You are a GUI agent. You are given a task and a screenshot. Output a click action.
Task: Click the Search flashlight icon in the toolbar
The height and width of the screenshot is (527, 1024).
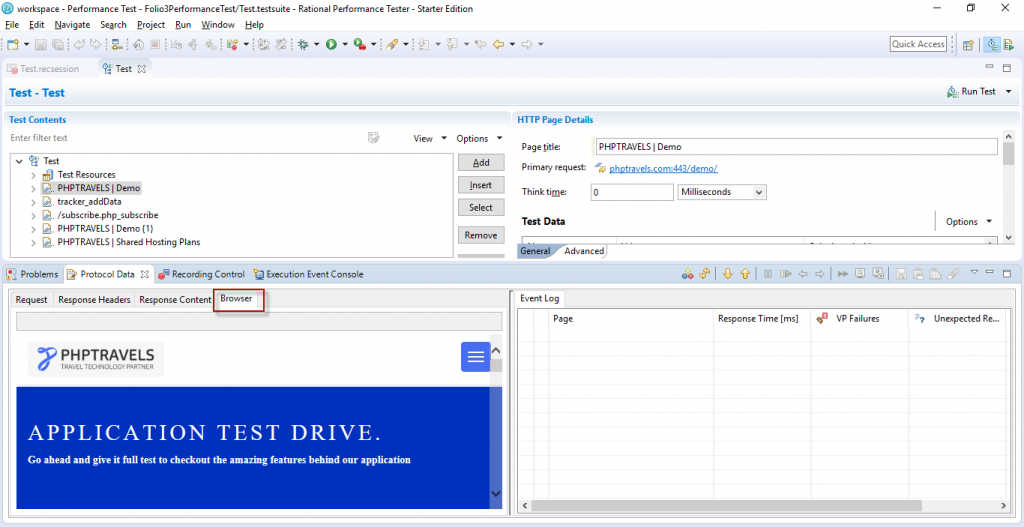point(392,44)
